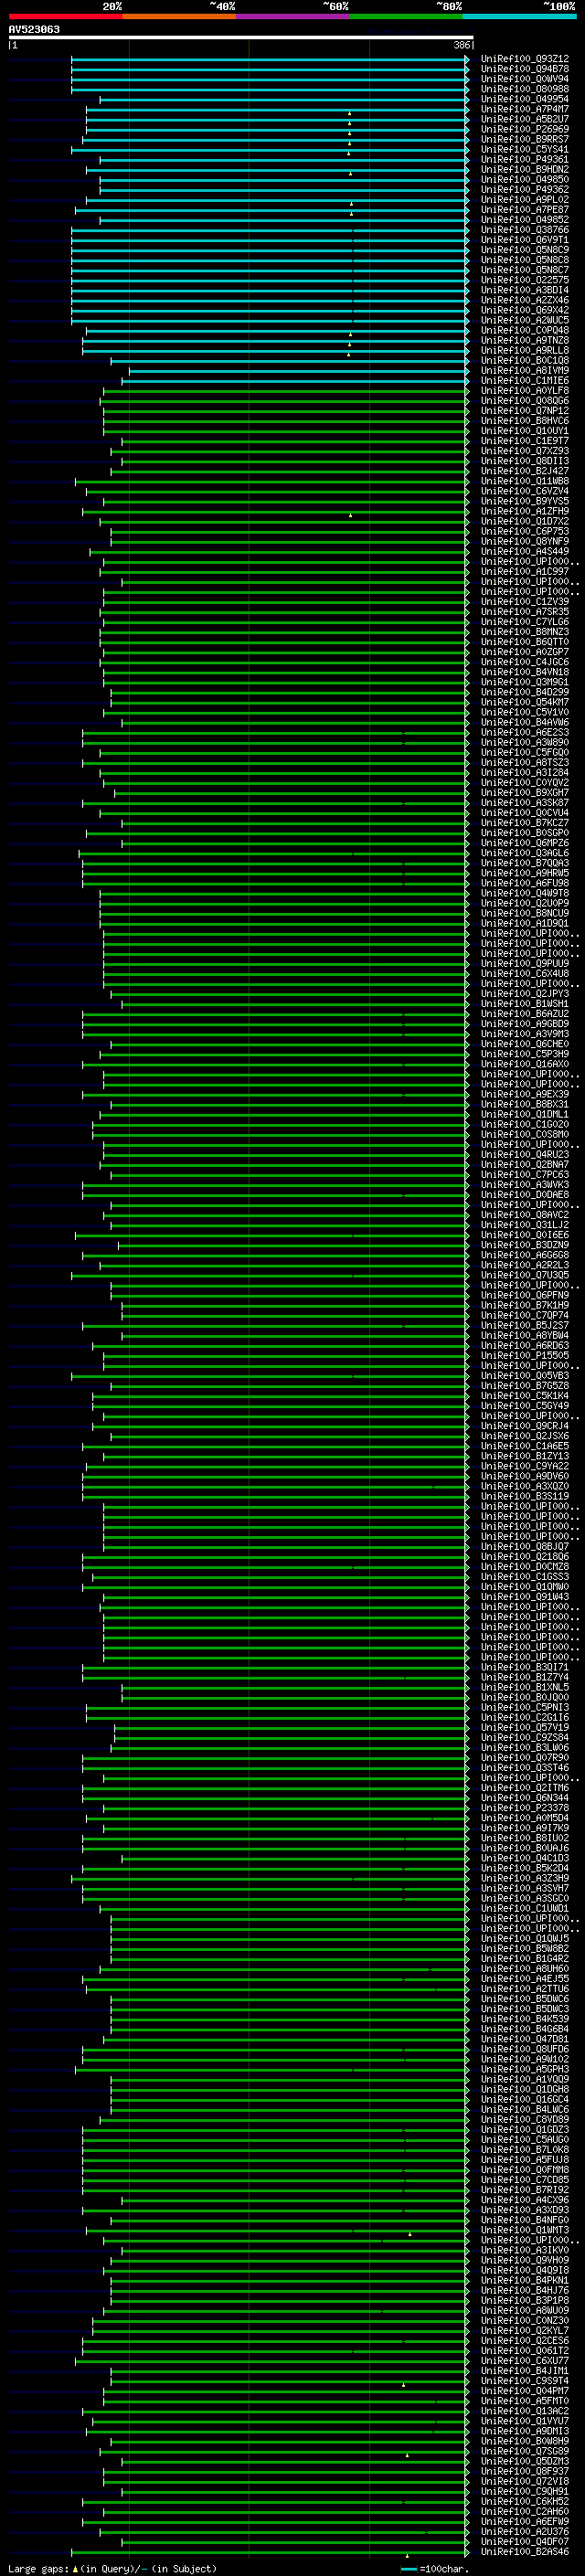Select UniRef100_B3LW06 label

(x=525, y=1747)
